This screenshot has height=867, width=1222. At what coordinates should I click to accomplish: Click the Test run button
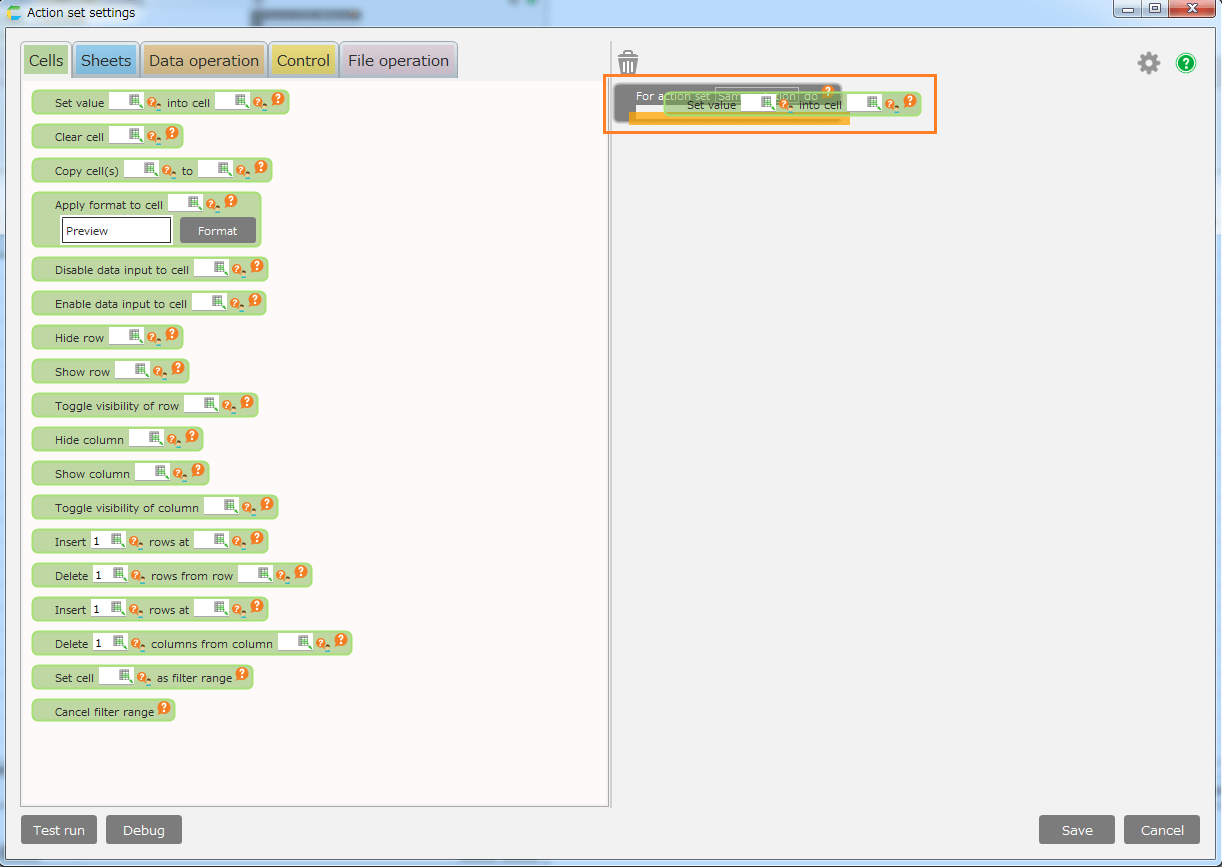point(59,830)
